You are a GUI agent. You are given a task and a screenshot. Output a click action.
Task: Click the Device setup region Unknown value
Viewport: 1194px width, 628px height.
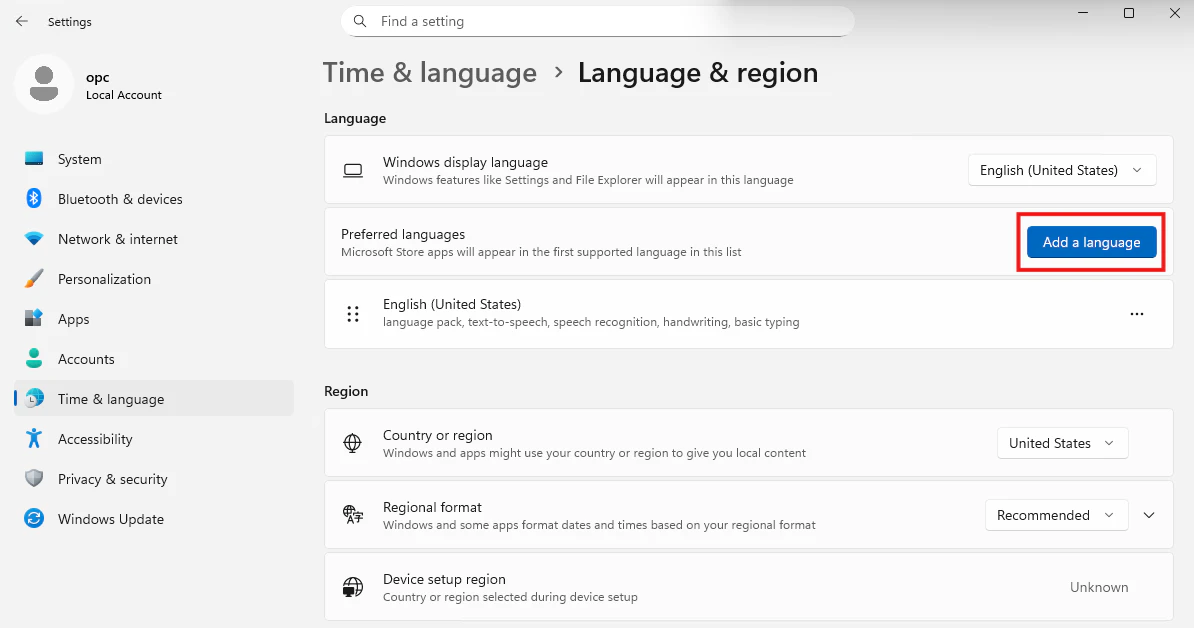click(1099, 587)
